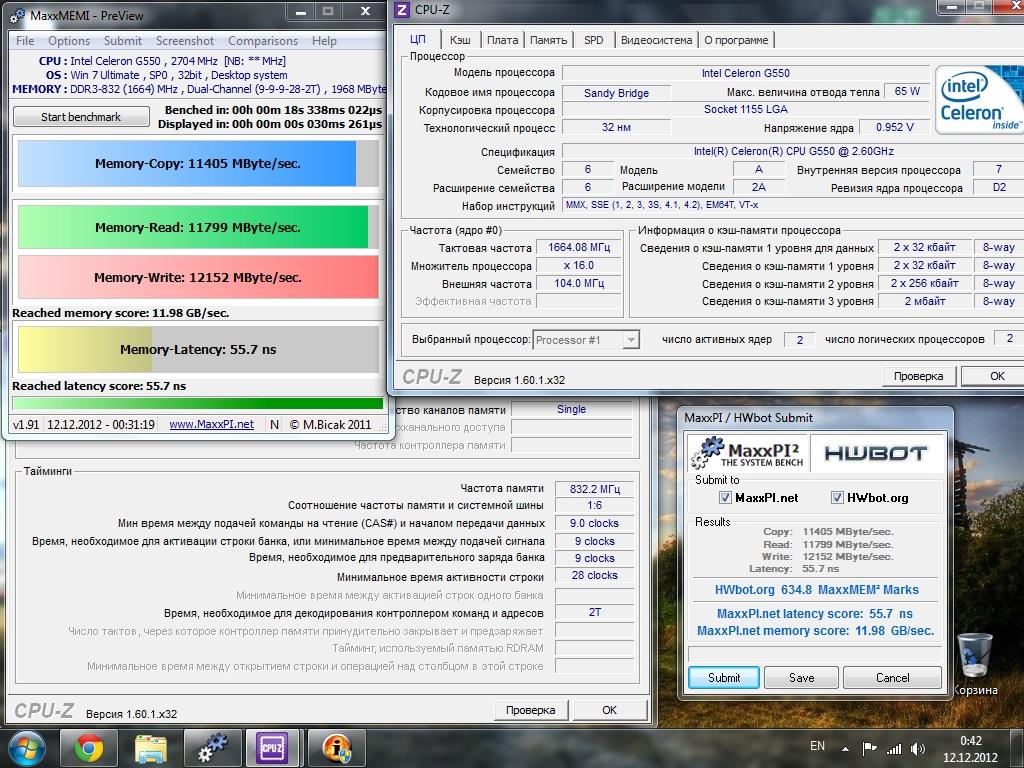
Task: Click the MaxxMEM title bar gear icon
Action: [x=18, y=15]
